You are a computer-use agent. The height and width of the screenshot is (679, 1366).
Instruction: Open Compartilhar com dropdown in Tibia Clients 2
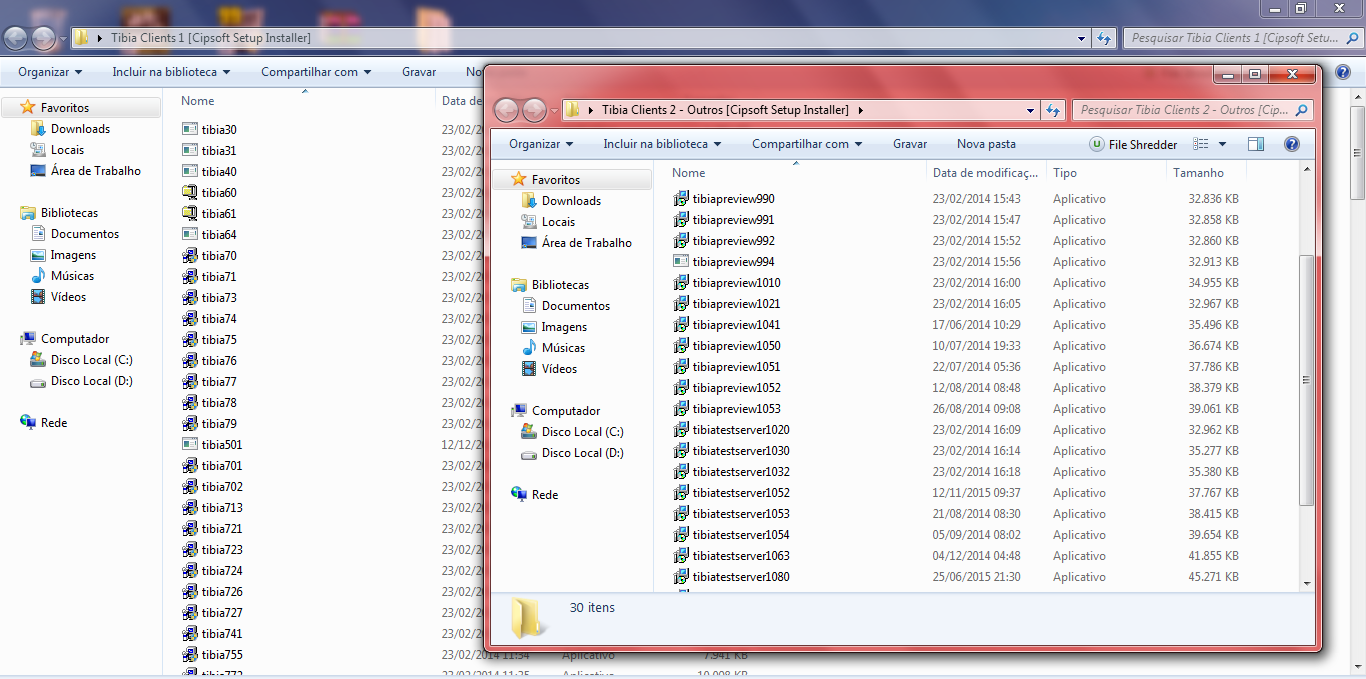(x=807, y=144)
